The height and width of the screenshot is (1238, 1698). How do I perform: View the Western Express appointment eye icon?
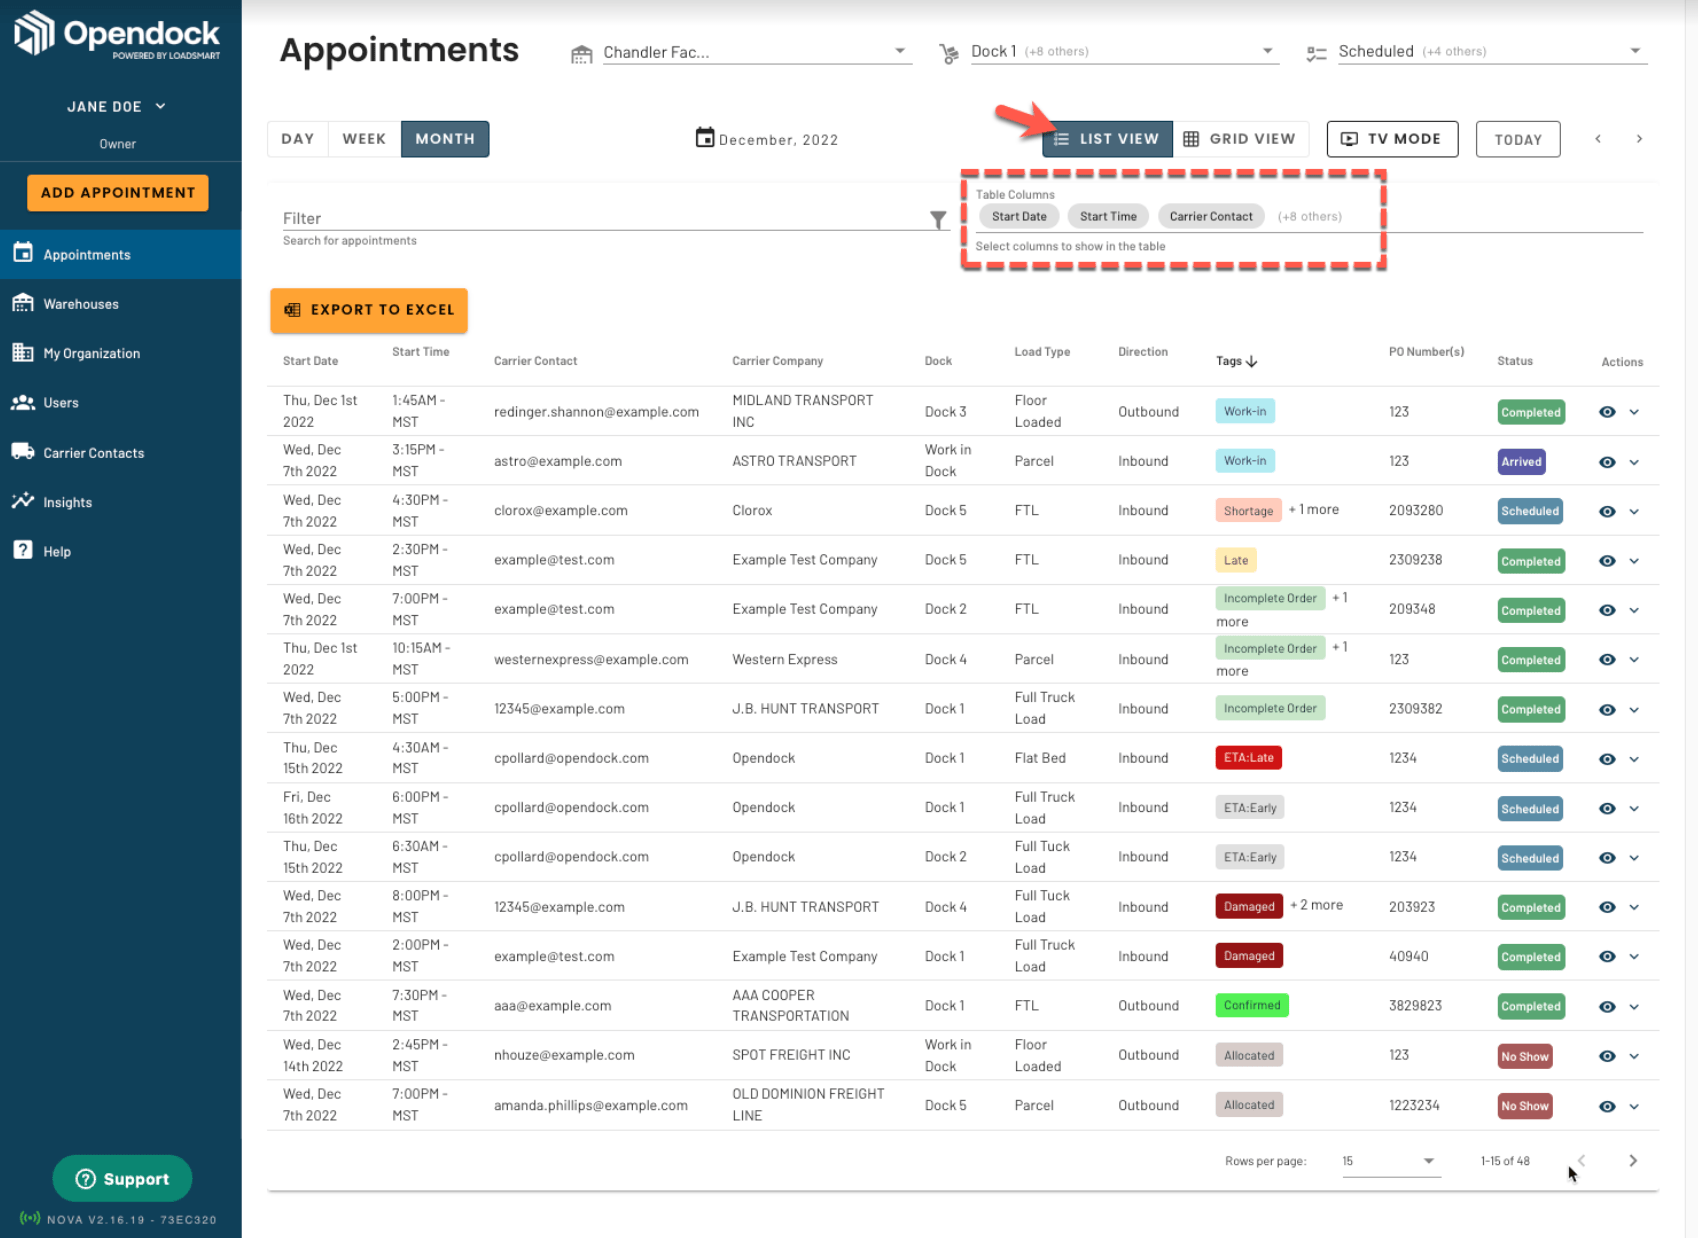tap(1607, 660)
